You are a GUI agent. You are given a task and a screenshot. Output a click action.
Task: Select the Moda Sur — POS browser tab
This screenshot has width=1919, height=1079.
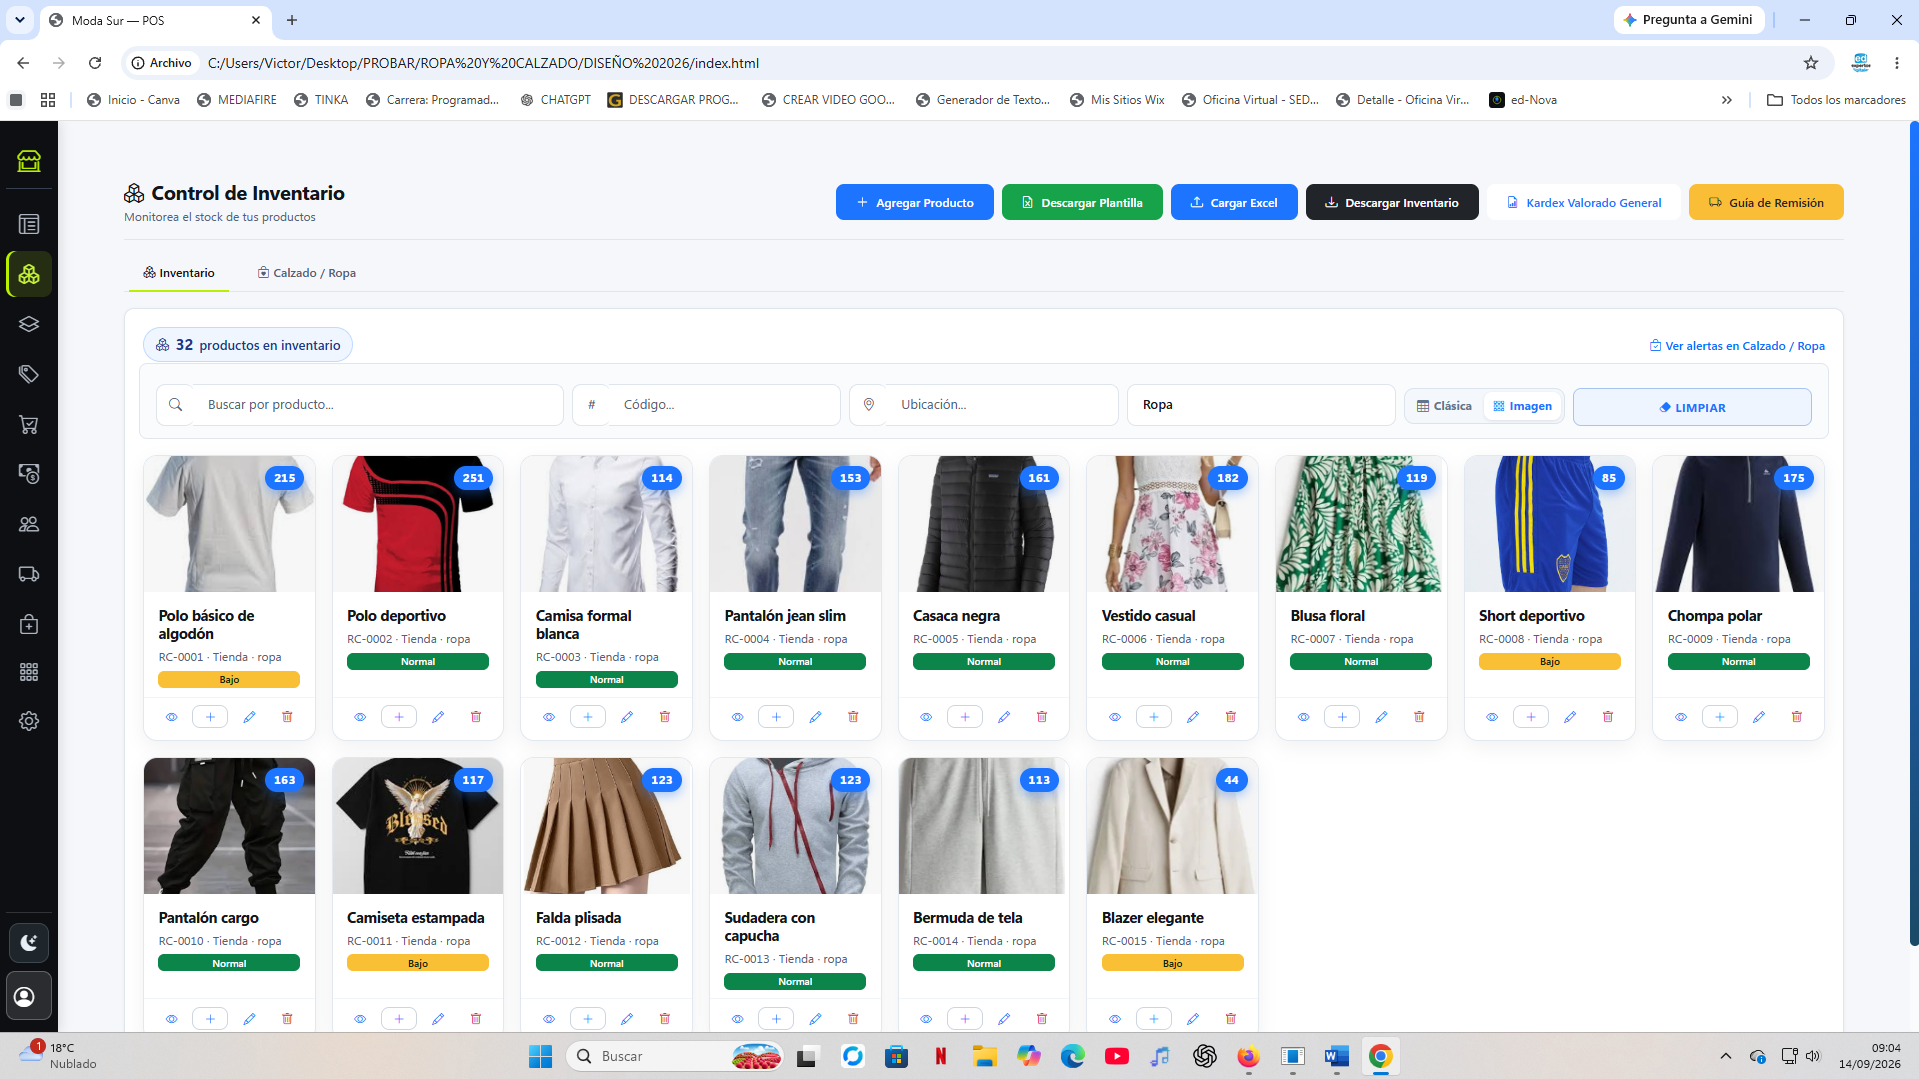pyautogui.click(x=155, y=20)
